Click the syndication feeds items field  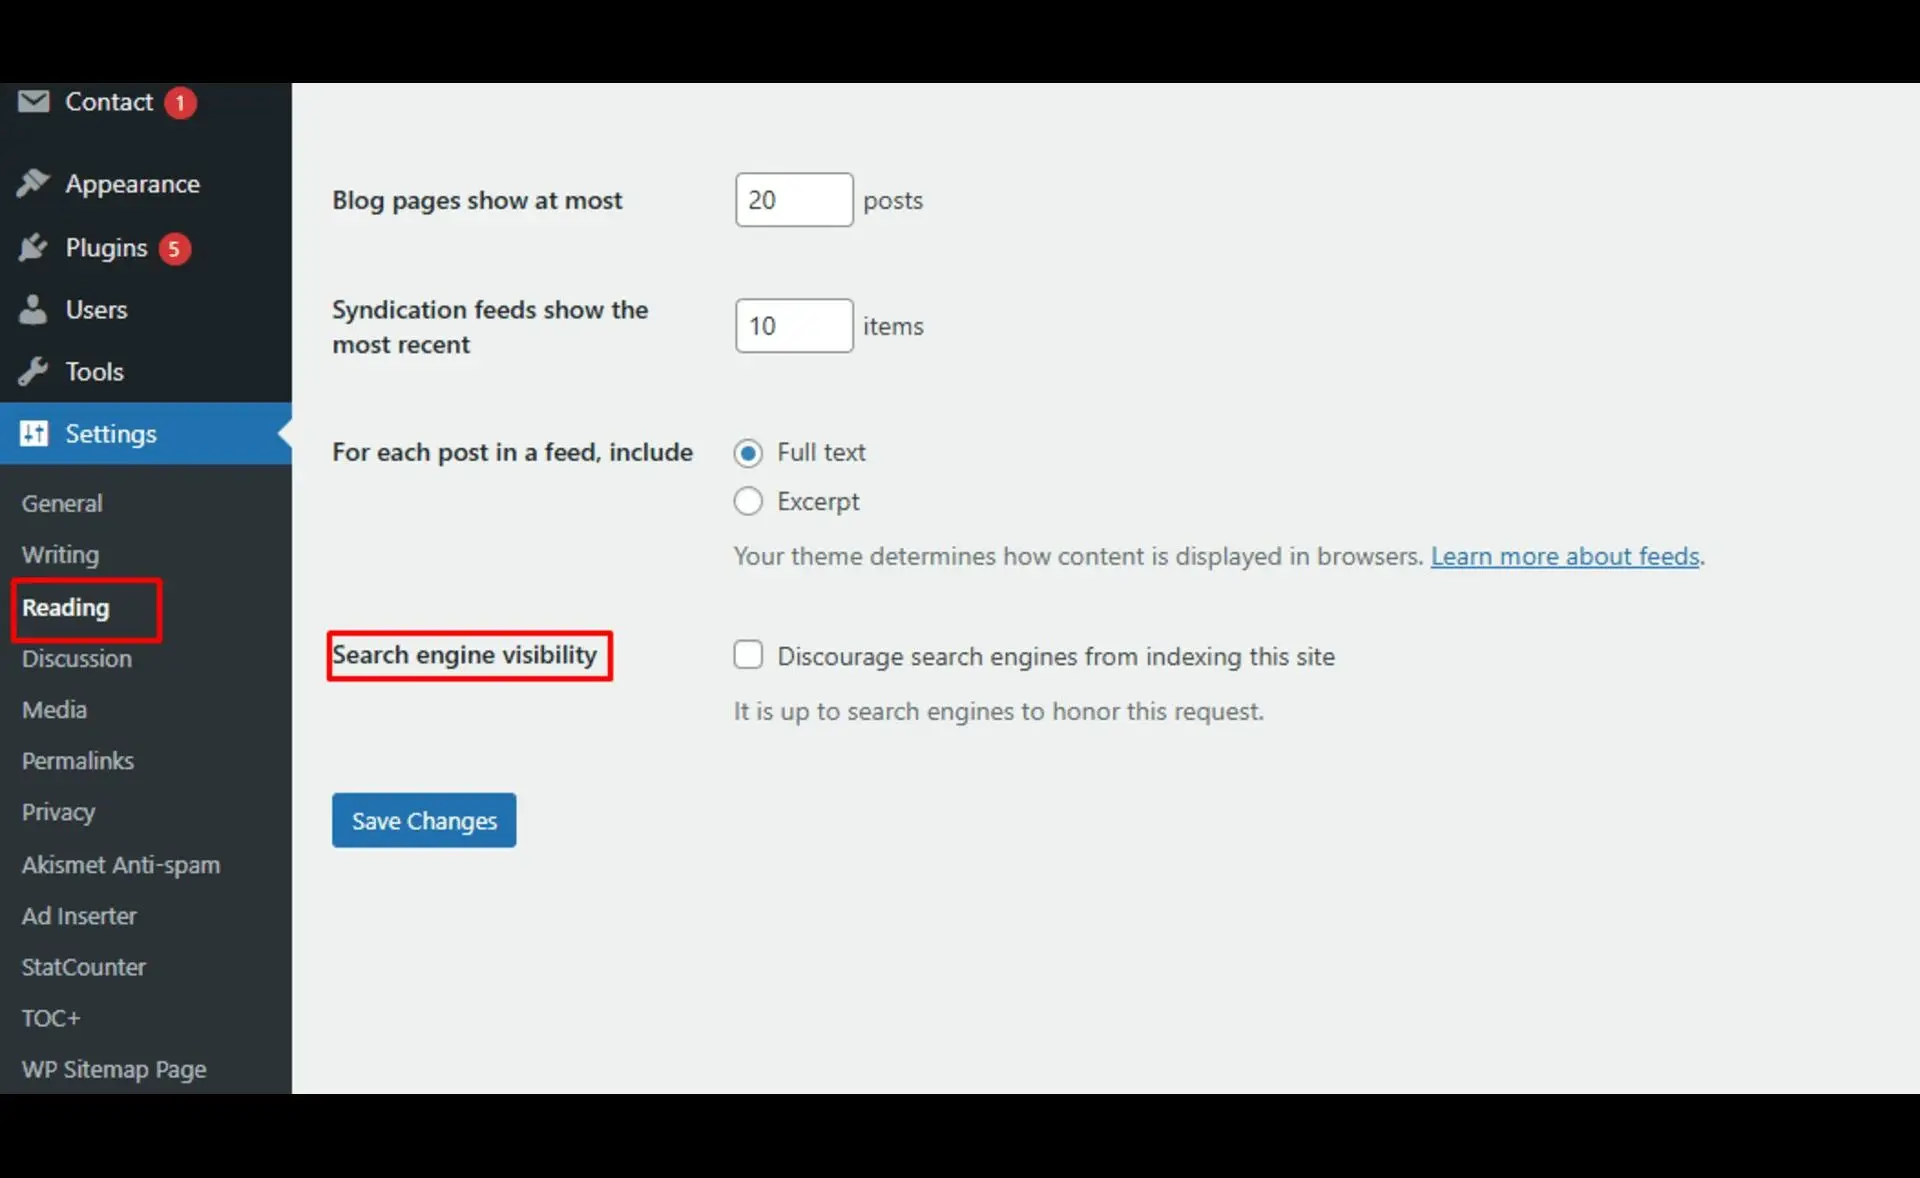tap(794, 326)
